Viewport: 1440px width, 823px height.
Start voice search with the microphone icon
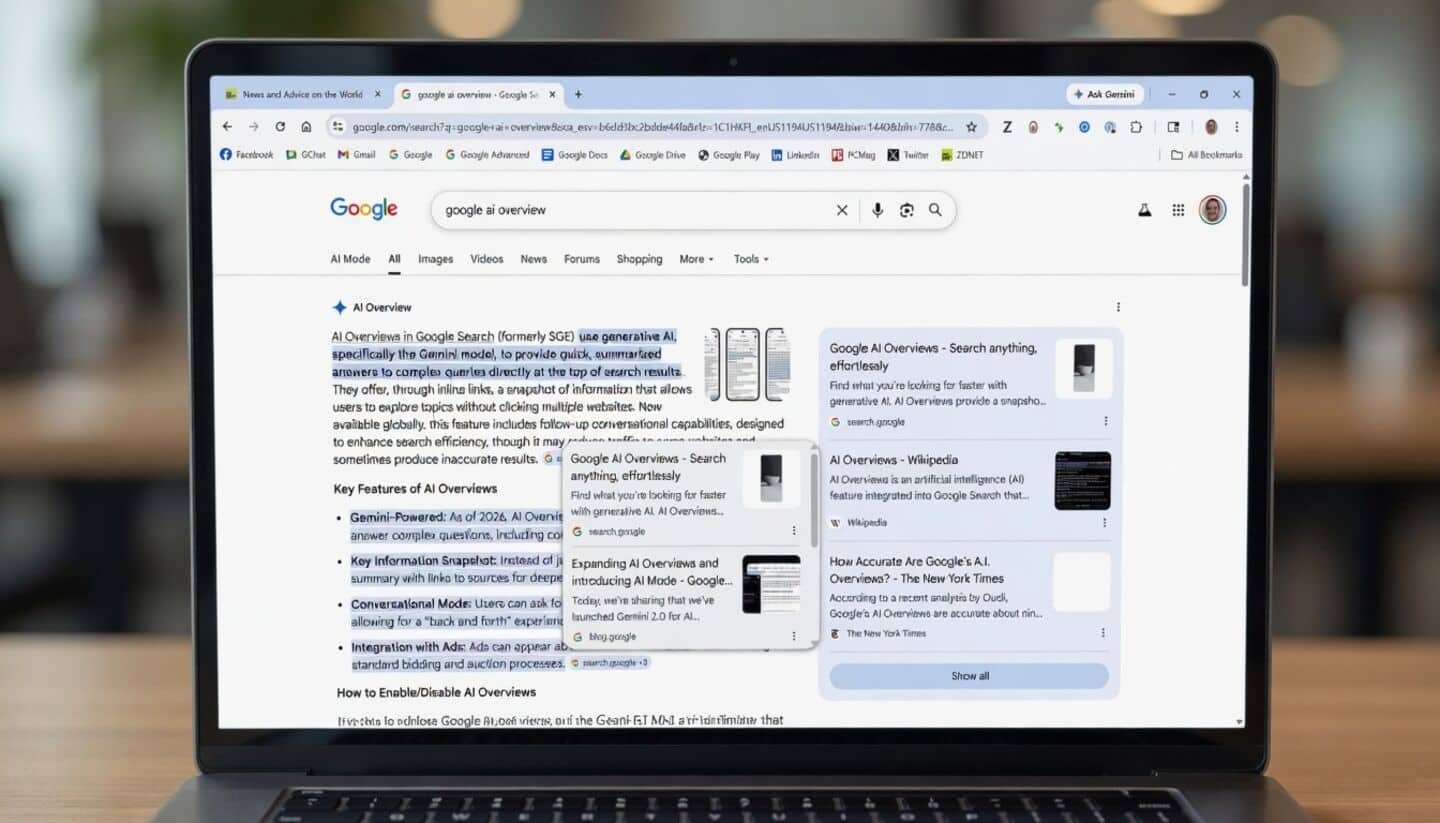pyautogui.click(x=877, y=210)
